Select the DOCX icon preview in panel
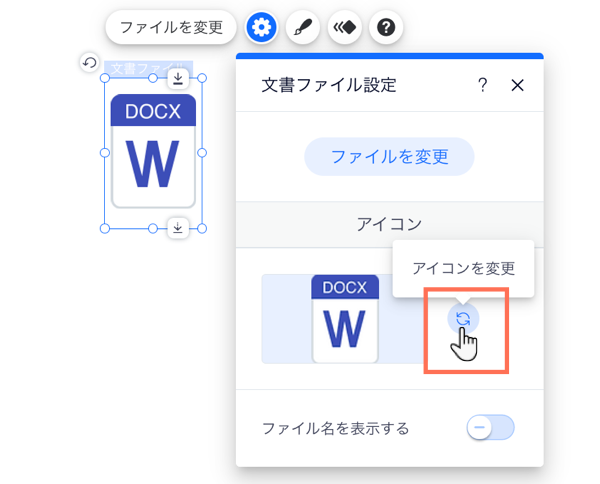The image size is (600, 484). pyautogui.click(x=345, y=319)
